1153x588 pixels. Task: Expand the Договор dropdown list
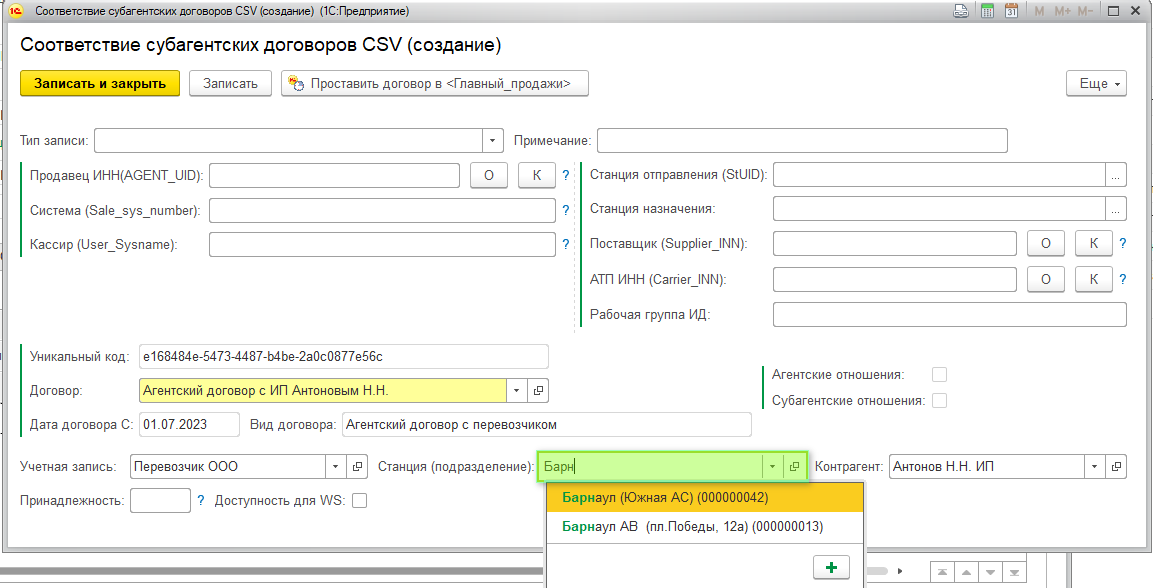pyautogui.click(x=517, y=390)
